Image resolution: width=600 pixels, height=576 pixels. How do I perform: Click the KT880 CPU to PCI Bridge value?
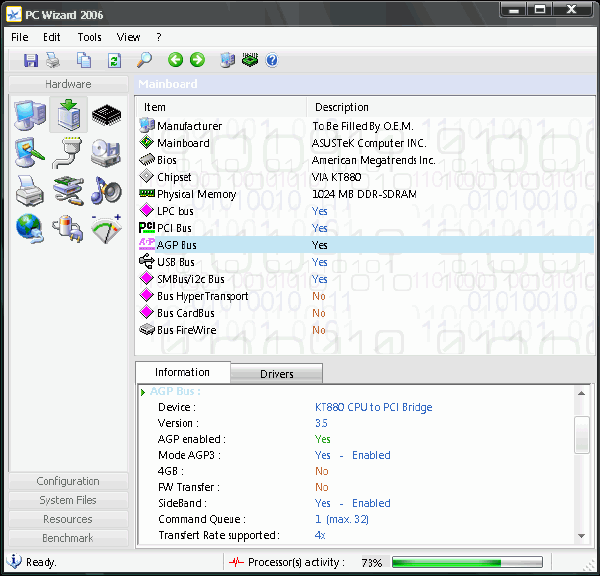tap(373, 407)
